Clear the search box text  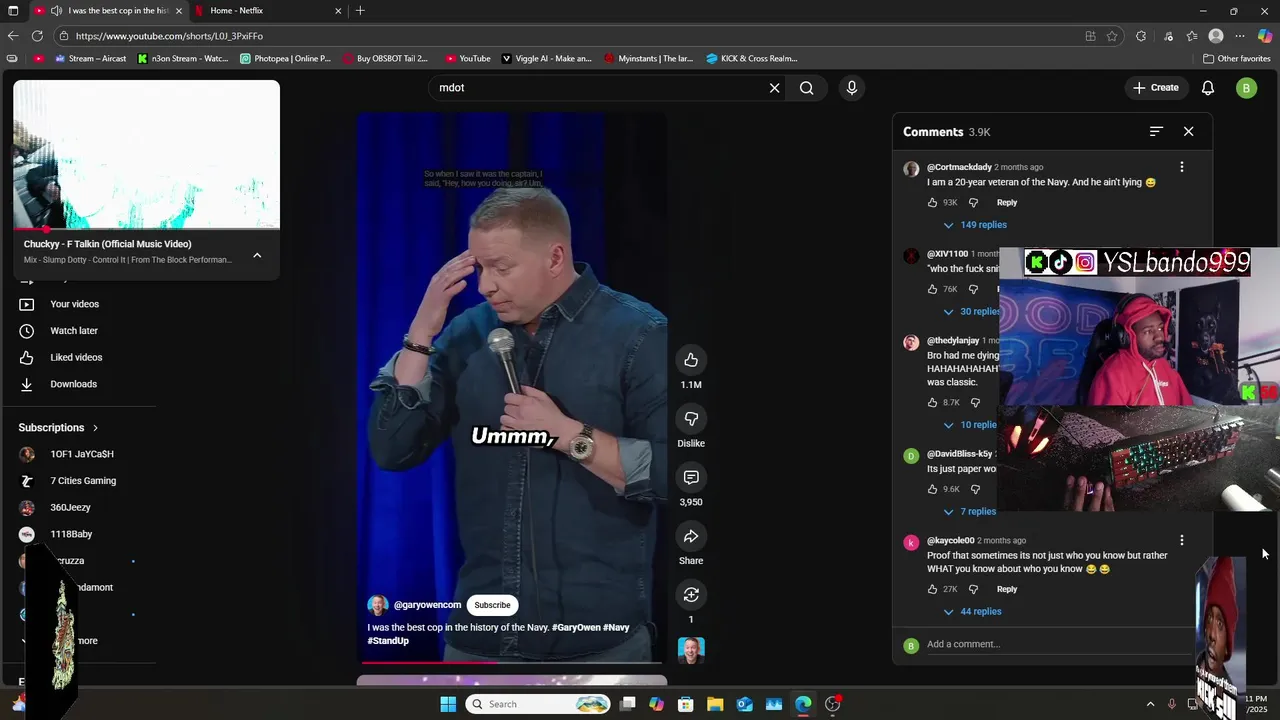click(774, 88)
